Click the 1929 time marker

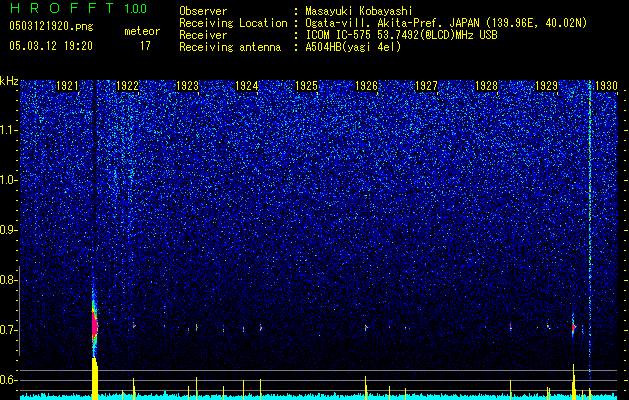coord(546,86)
